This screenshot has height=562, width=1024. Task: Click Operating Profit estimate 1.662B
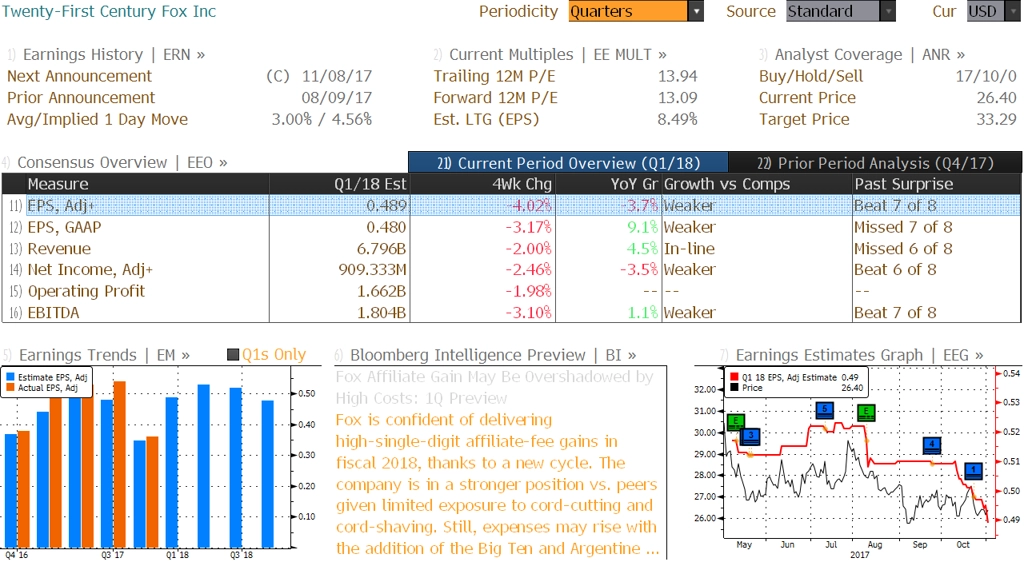click(381, 291)
